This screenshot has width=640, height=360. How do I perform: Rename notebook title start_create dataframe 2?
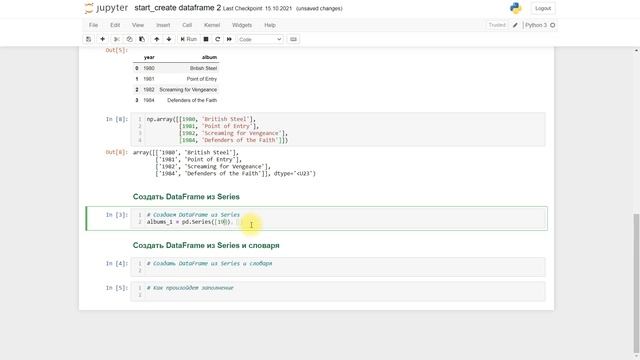[178, 8]
